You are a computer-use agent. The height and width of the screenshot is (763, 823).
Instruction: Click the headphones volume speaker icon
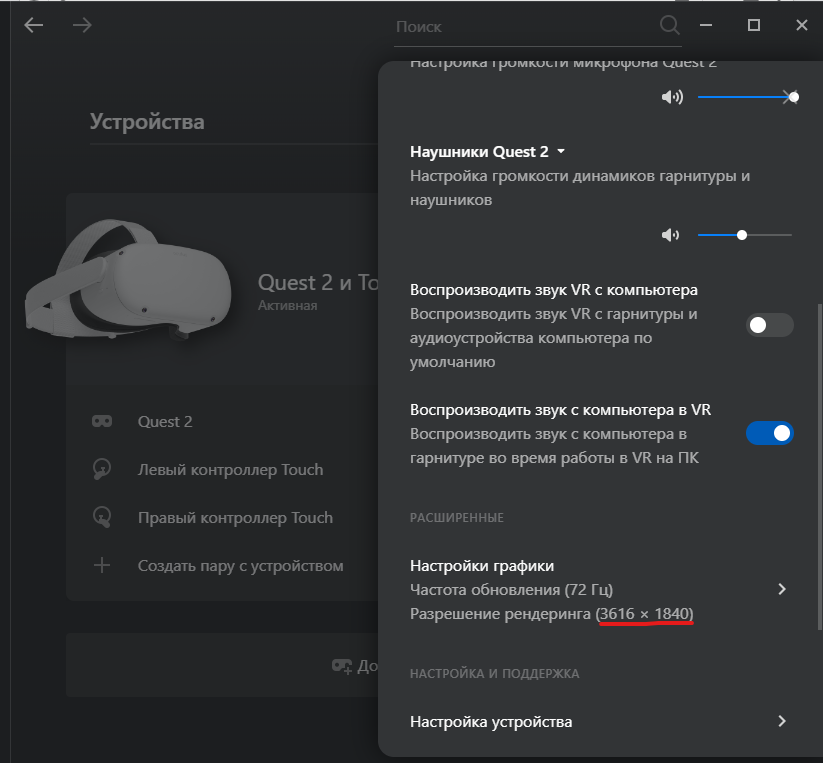pyautogui.click(x=670, y=235)
